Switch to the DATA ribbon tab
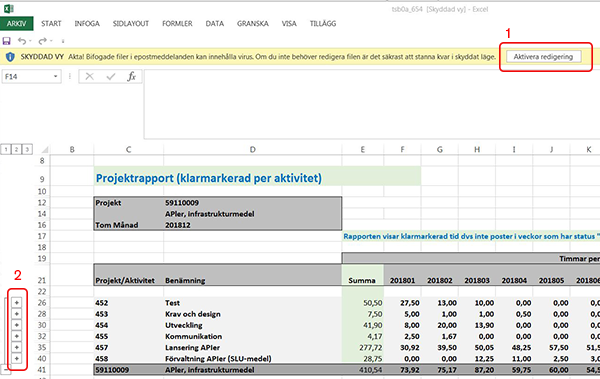 click(215, 23)
